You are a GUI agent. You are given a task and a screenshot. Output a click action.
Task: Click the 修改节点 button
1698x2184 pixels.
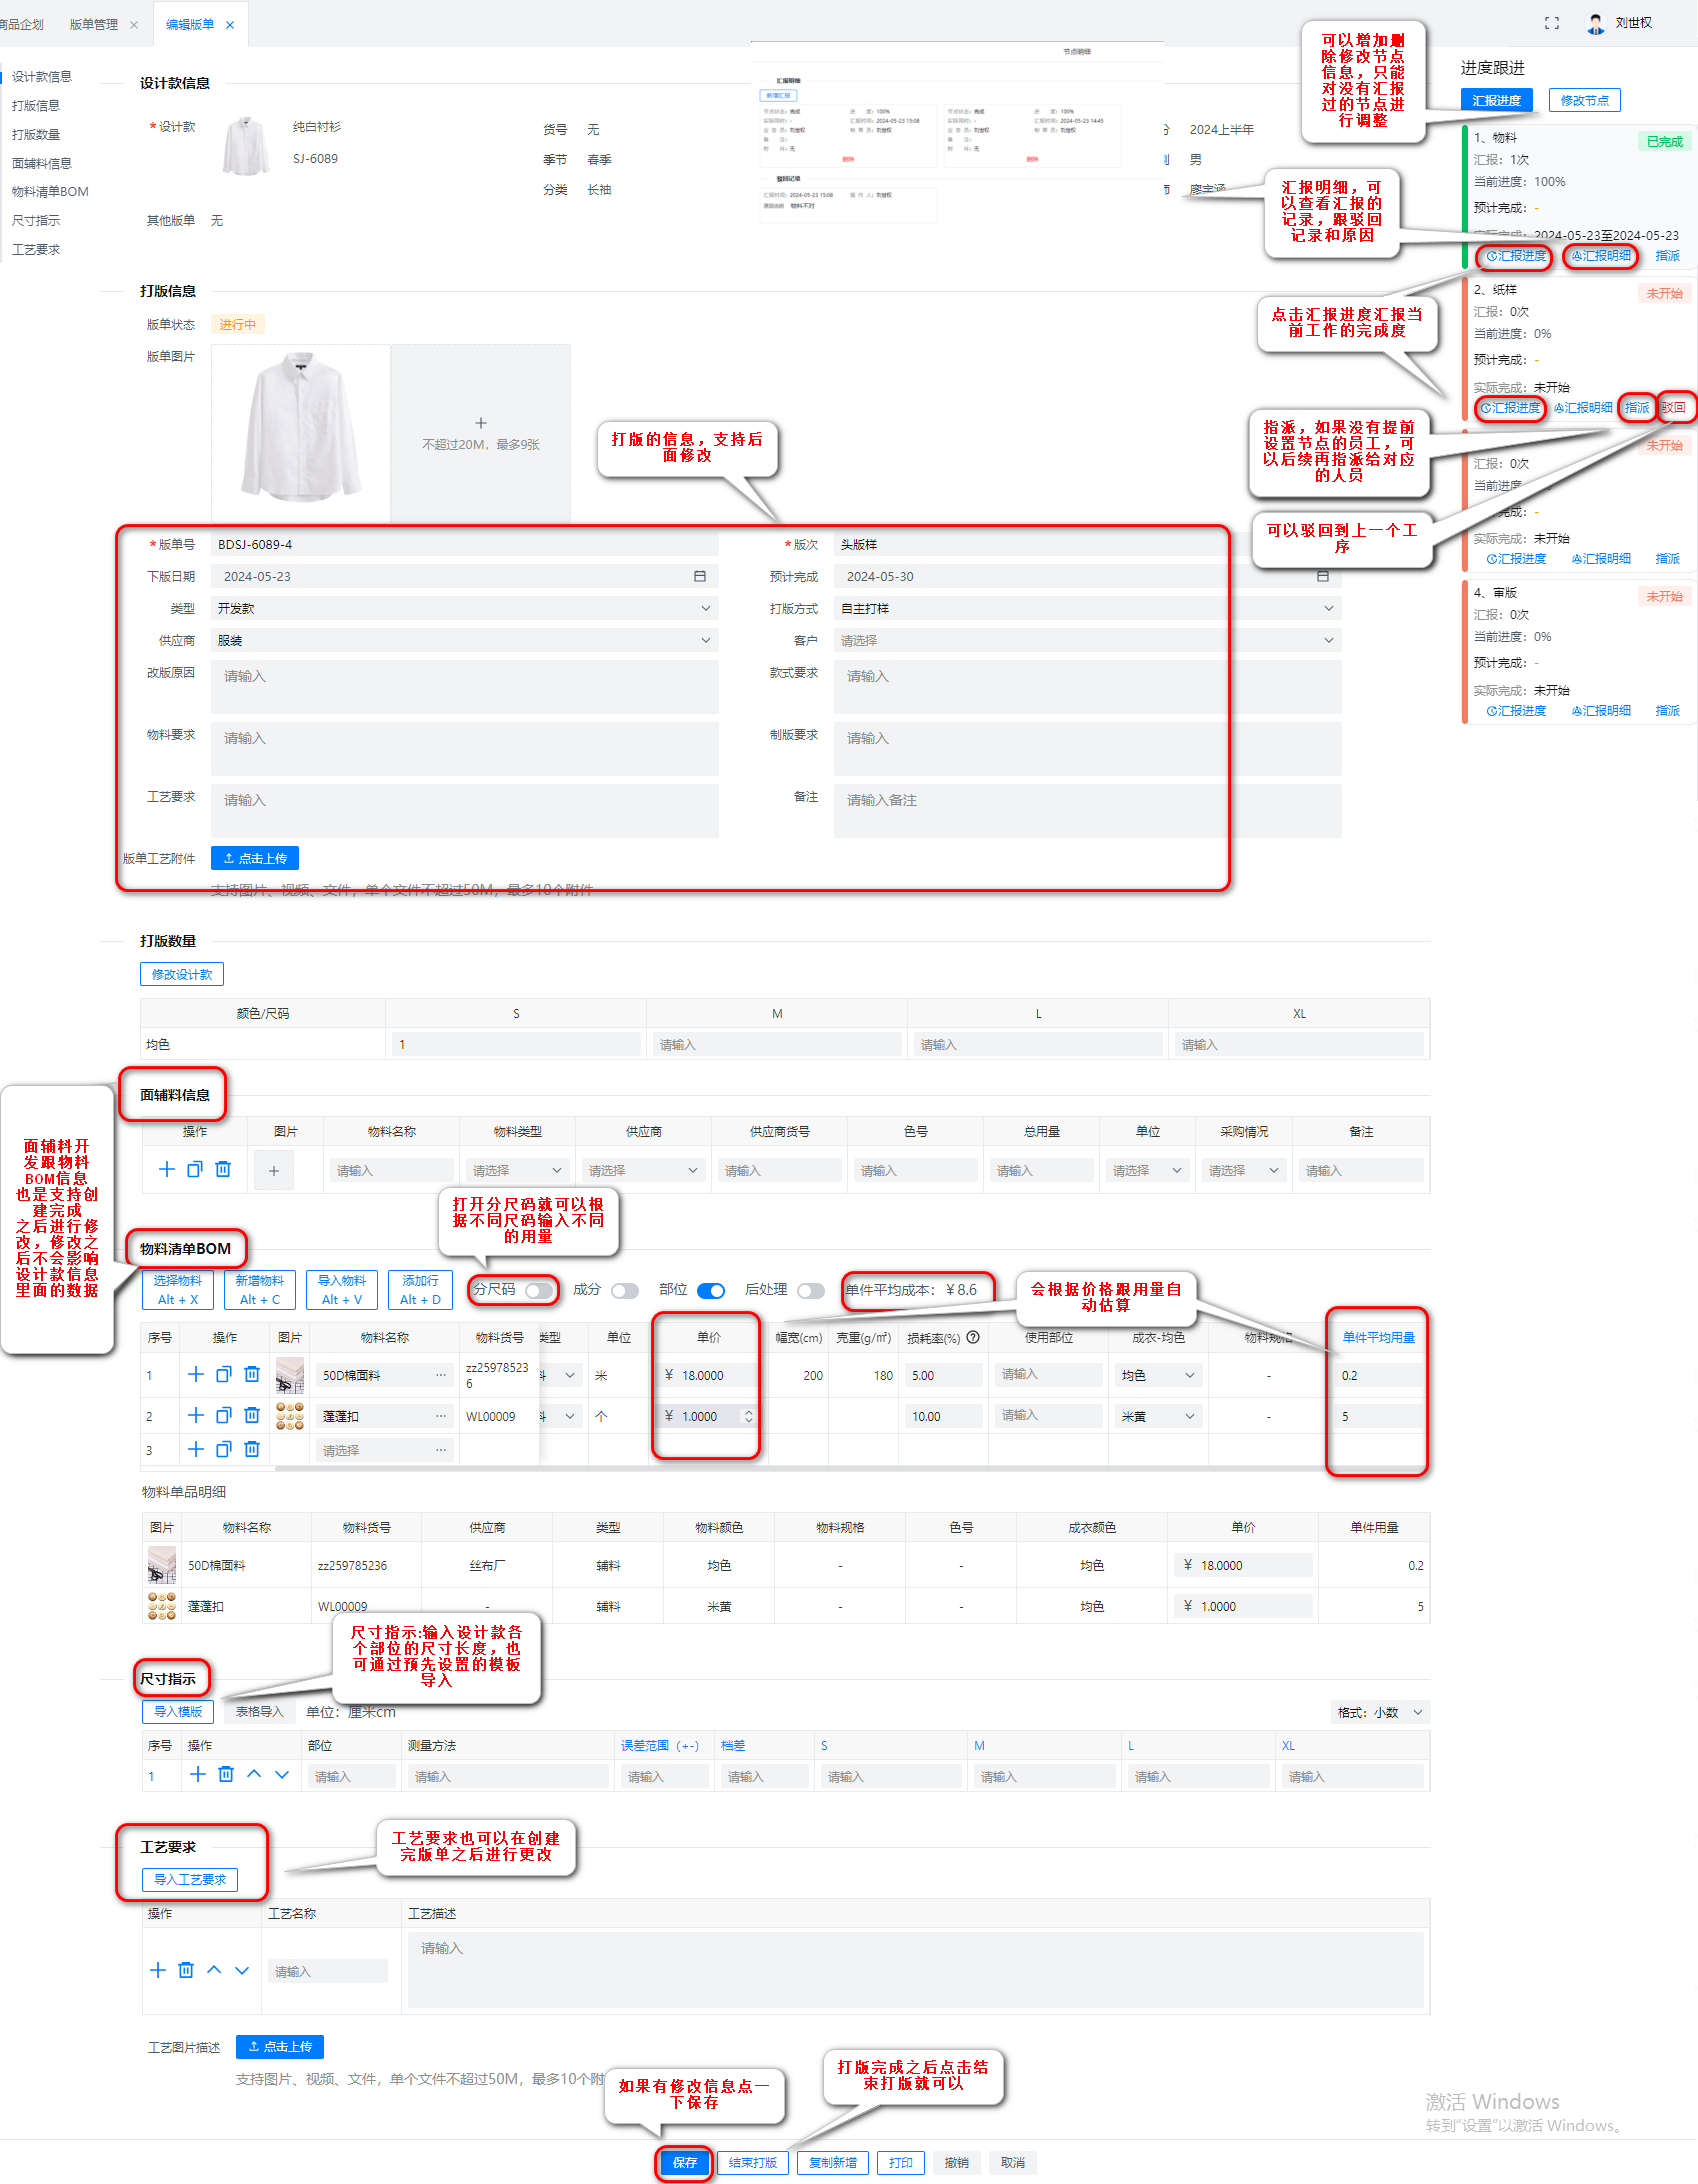click(x=1584, y=100)
